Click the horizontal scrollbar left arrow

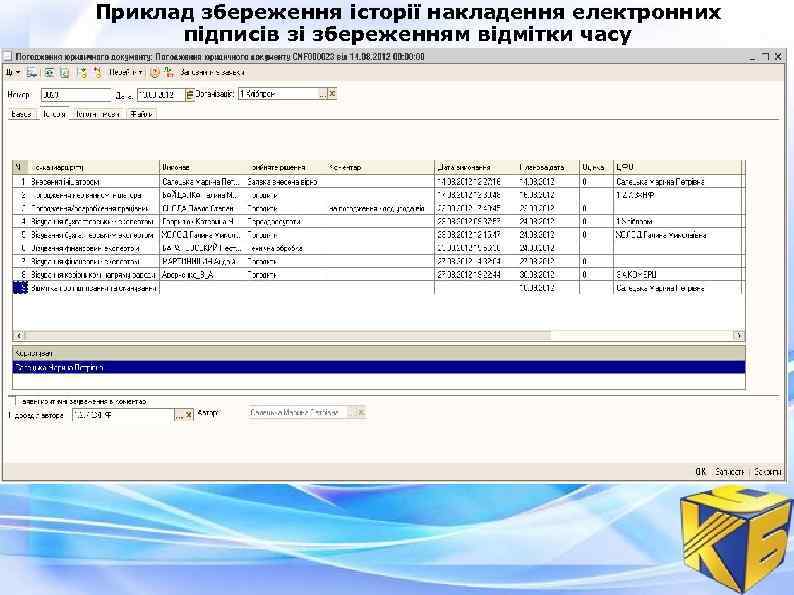click(x=19, y=335)
